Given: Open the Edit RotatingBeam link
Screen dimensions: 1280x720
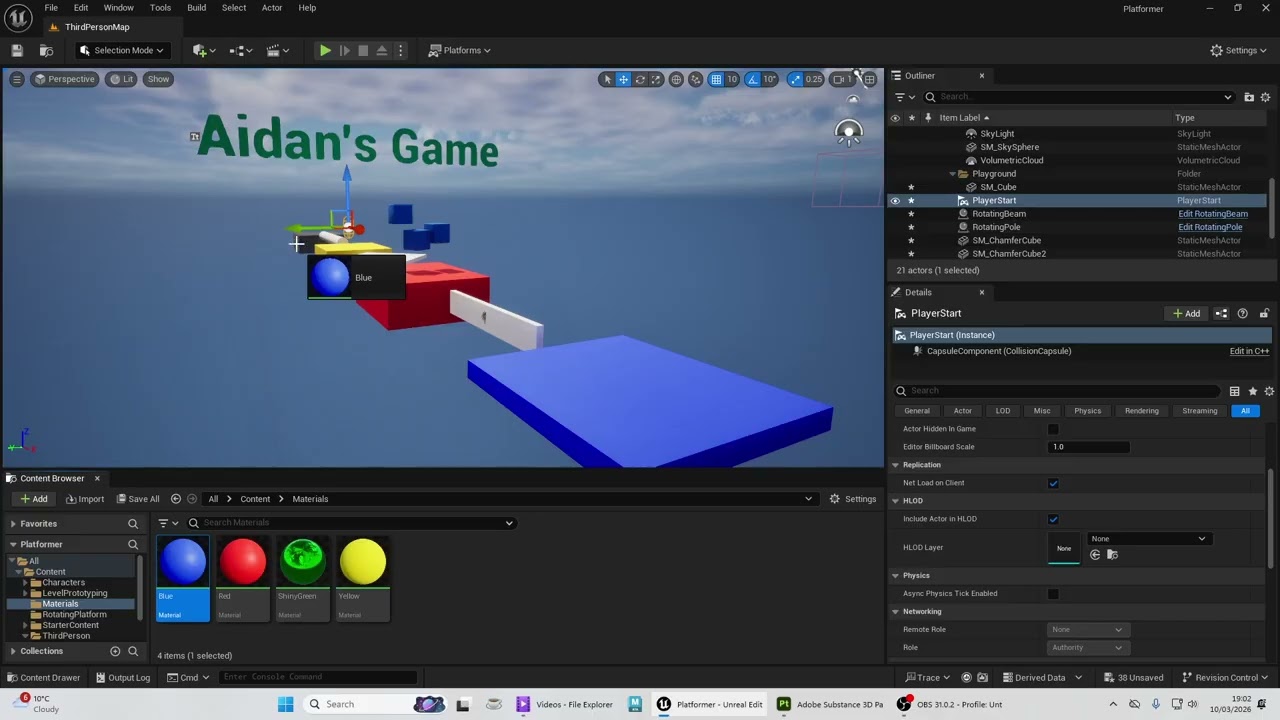Looking at the screenshot, I should click(x=1212, y=214).
